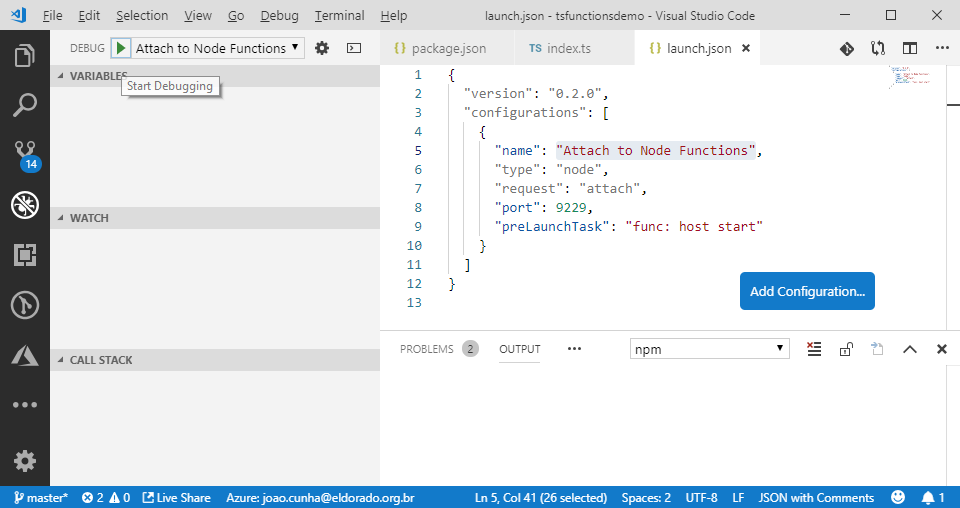Open the git changes diamond icon
This screenshot has height=508, width=960.
[847, 48]
